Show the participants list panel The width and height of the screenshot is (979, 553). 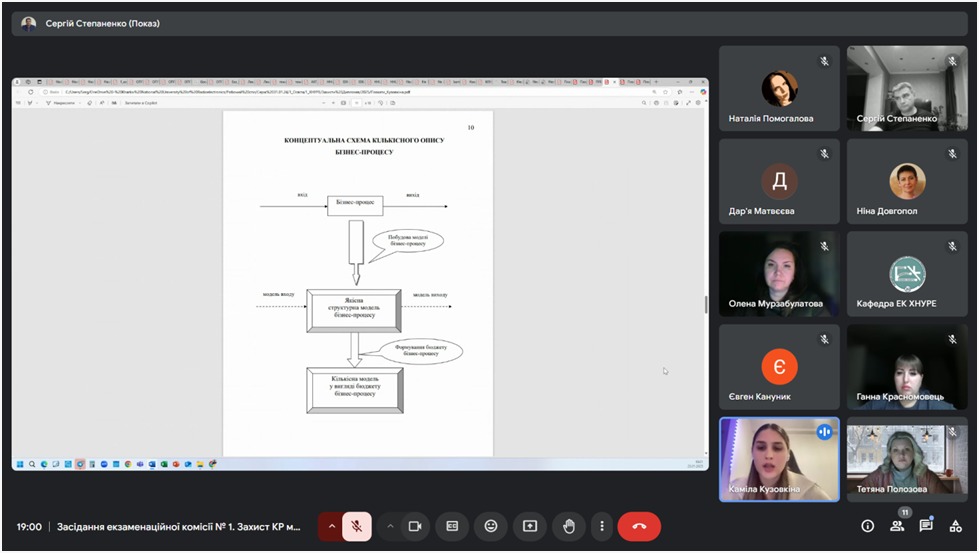[x=897, y=526]
